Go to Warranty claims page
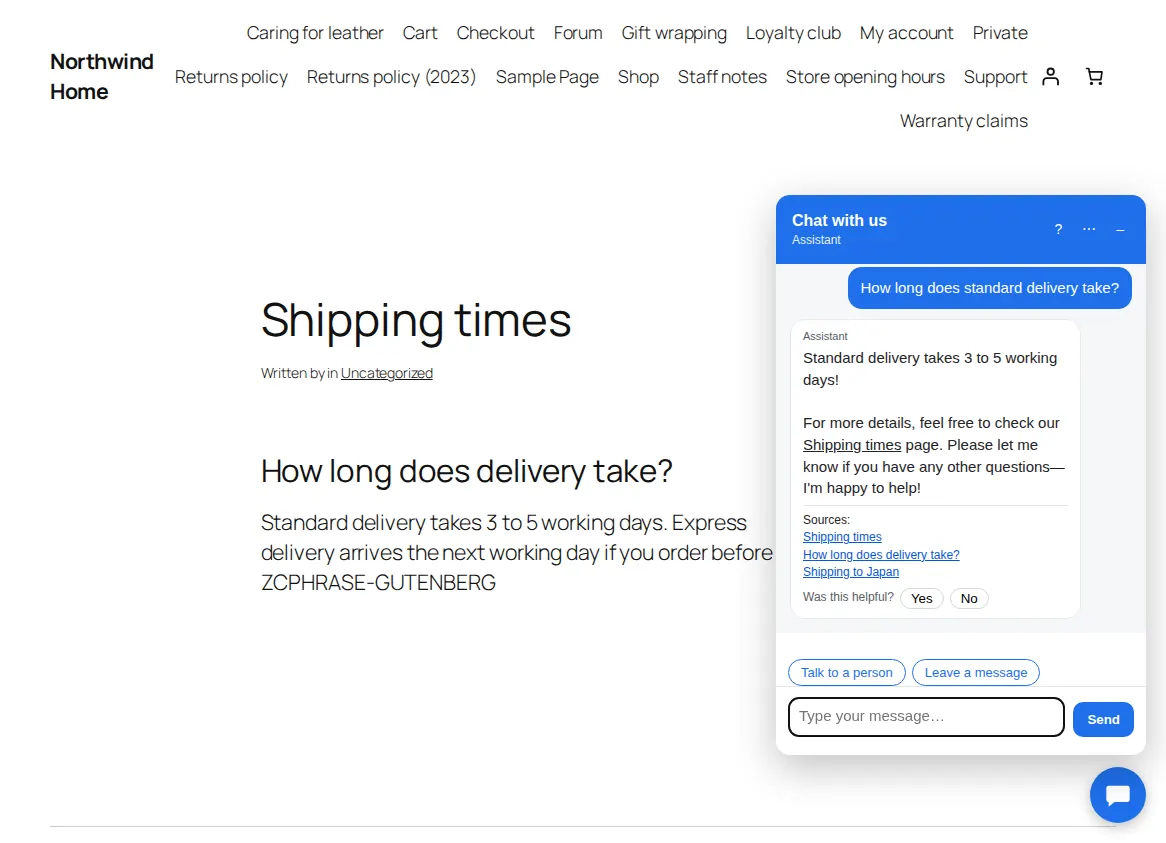 point(964,120)
